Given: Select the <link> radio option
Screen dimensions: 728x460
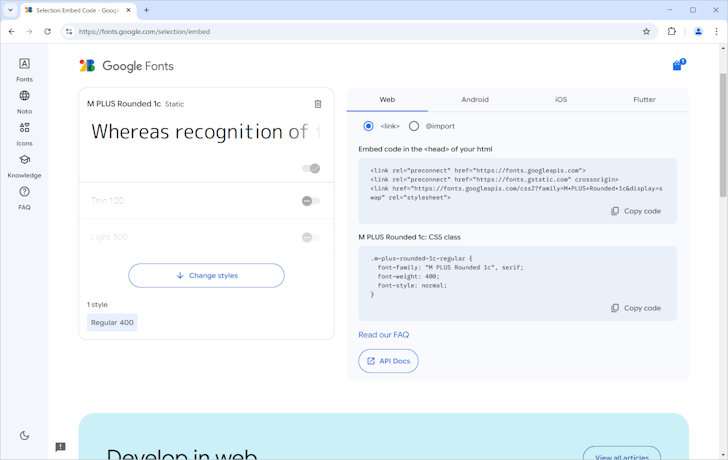Looking at the screenshot, I should click(368, 126).
